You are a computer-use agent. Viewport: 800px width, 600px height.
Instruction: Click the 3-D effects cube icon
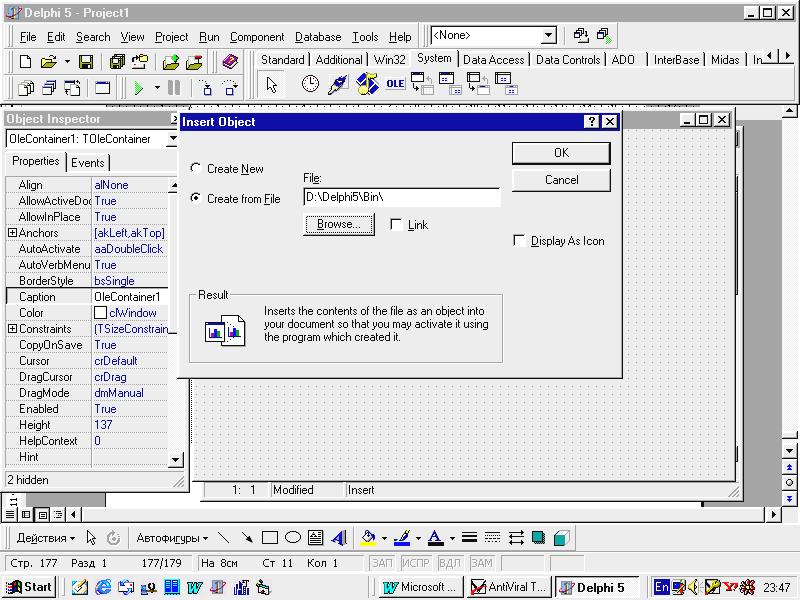click(x=561, y=538)
